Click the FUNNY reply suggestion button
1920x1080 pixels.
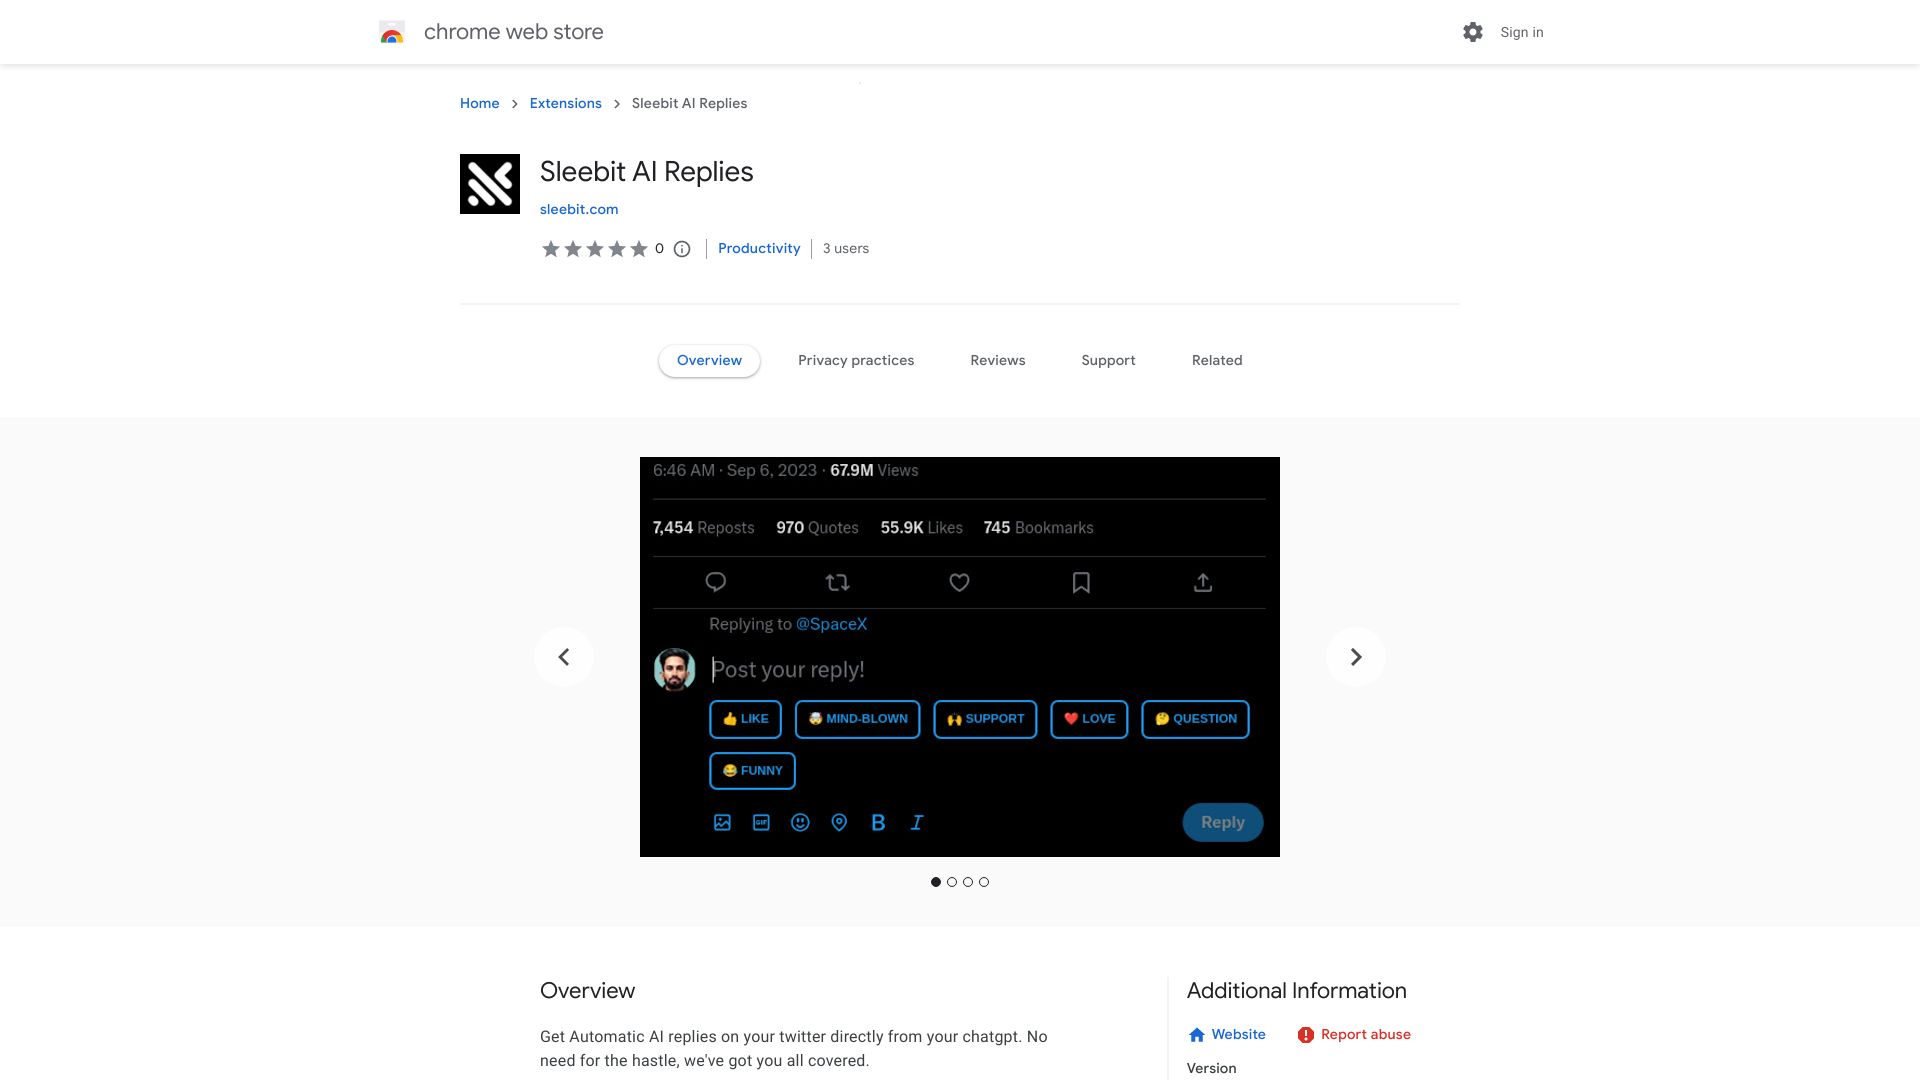(752, 770)
